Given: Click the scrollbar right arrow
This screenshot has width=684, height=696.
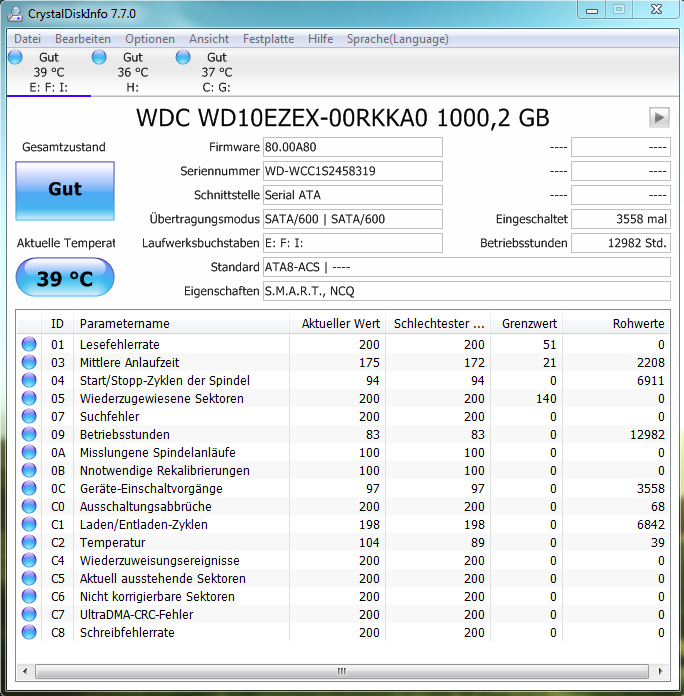Looking at the screenshot, I should [x=660, y=671].
